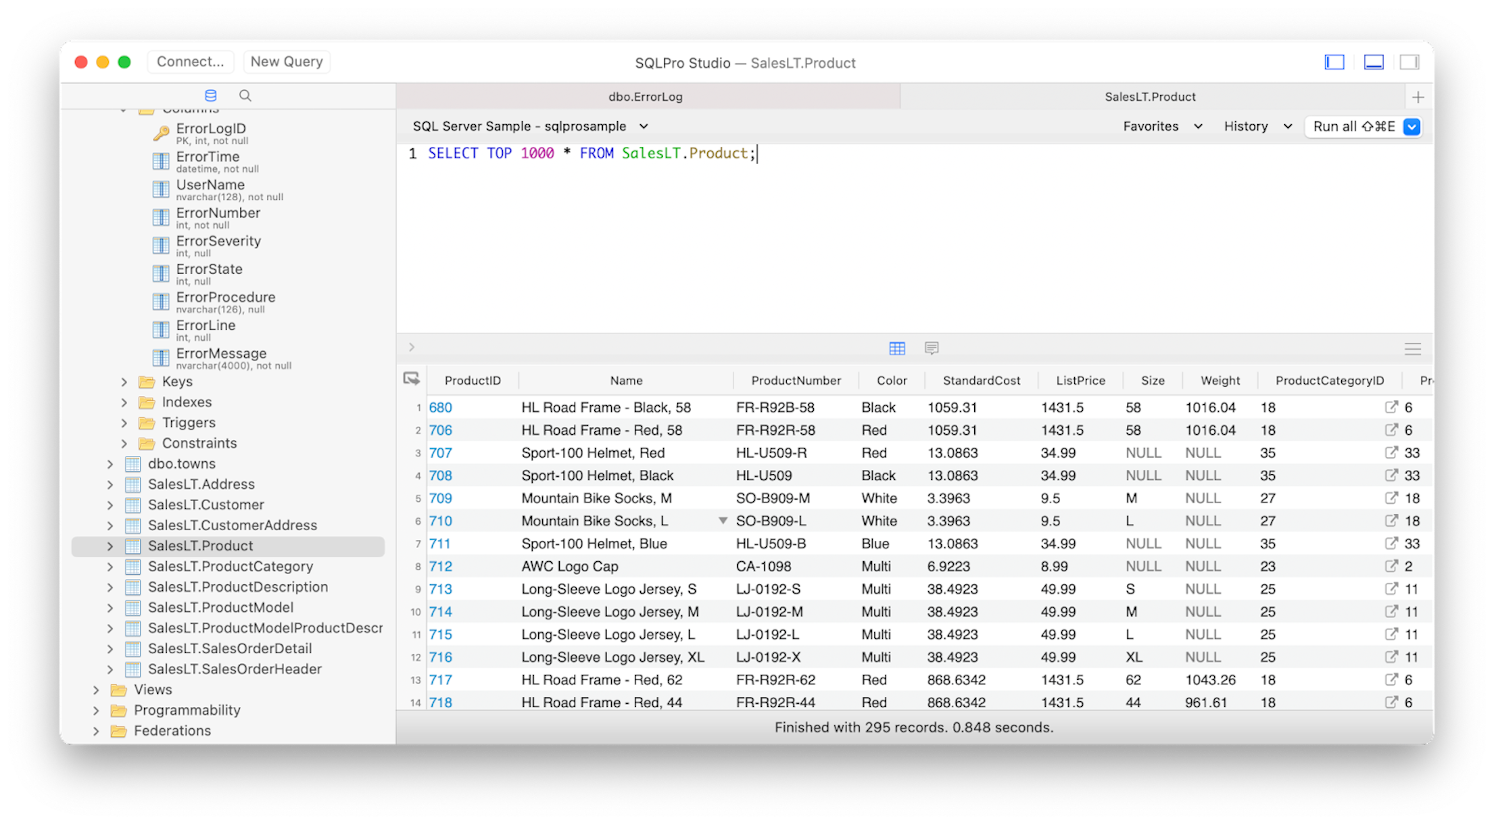Screen dimensions: 1494x824
Task: Toggle the left sidebar panel visibility
Action: coord(1334,62)
